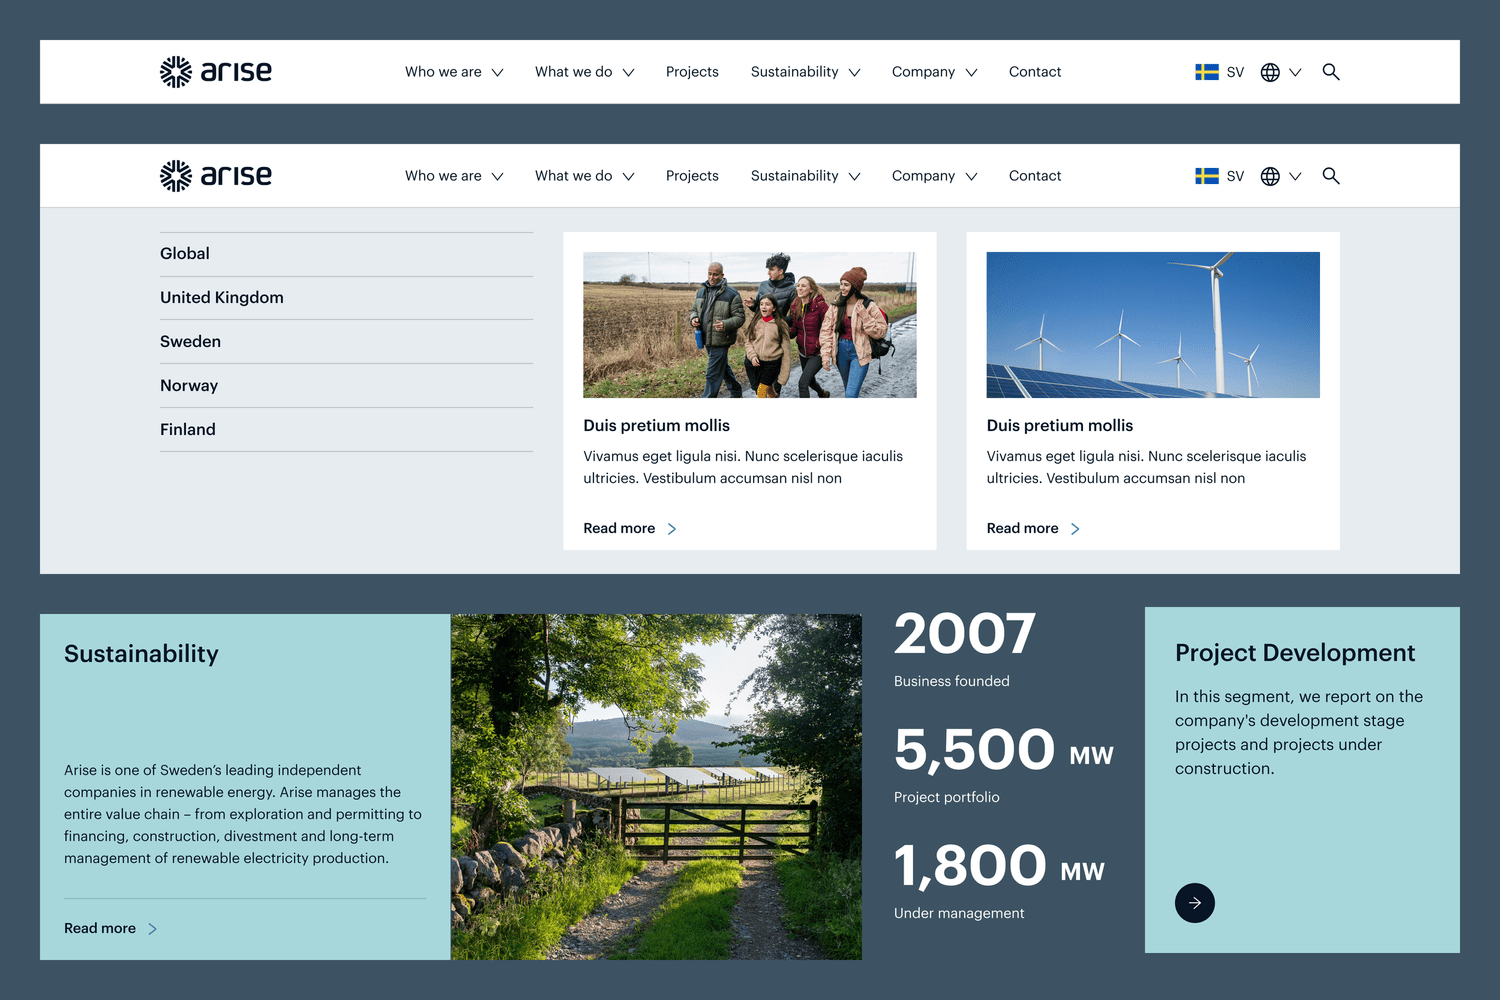Open Projects in the expanded header
1500x1000 pixels.
pos(692,176)
